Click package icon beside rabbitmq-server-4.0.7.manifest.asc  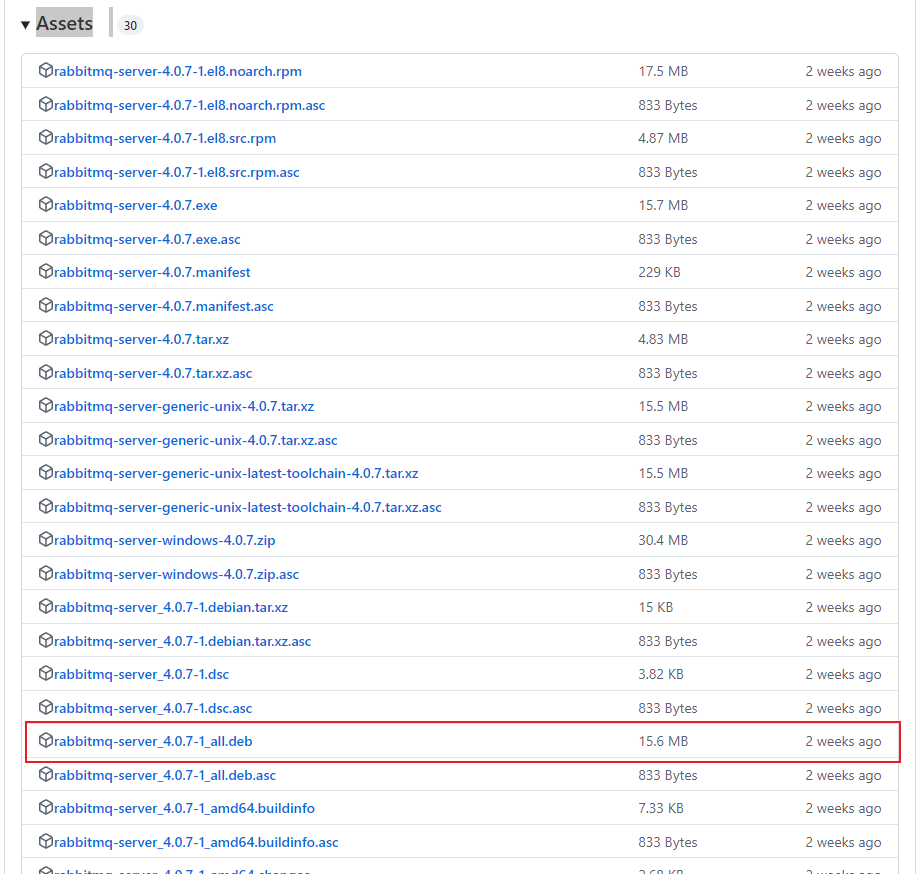(x=46, y=306)
